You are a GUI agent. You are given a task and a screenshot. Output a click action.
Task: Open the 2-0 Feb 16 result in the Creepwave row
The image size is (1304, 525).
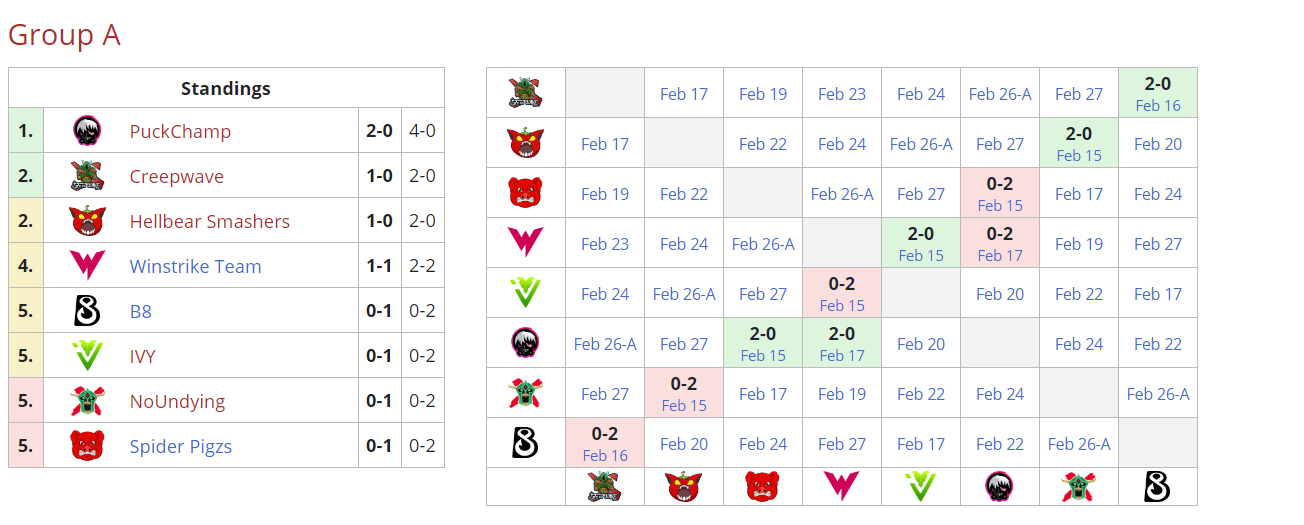coord(1157,94)
